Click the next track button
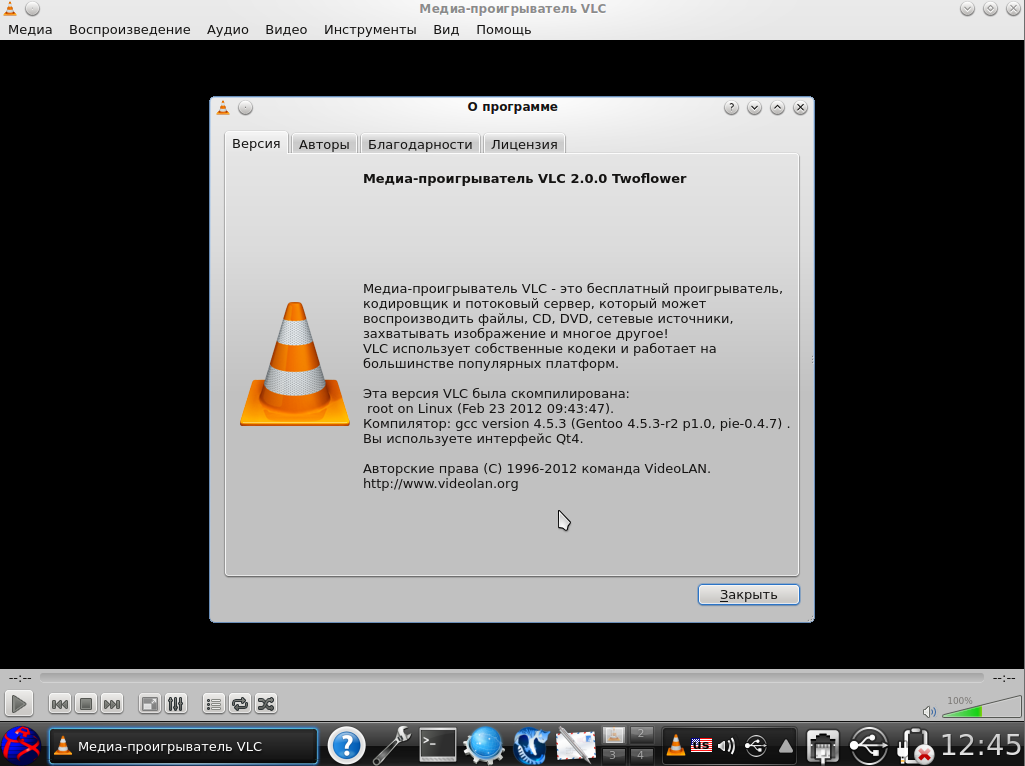 click(112, 704)
